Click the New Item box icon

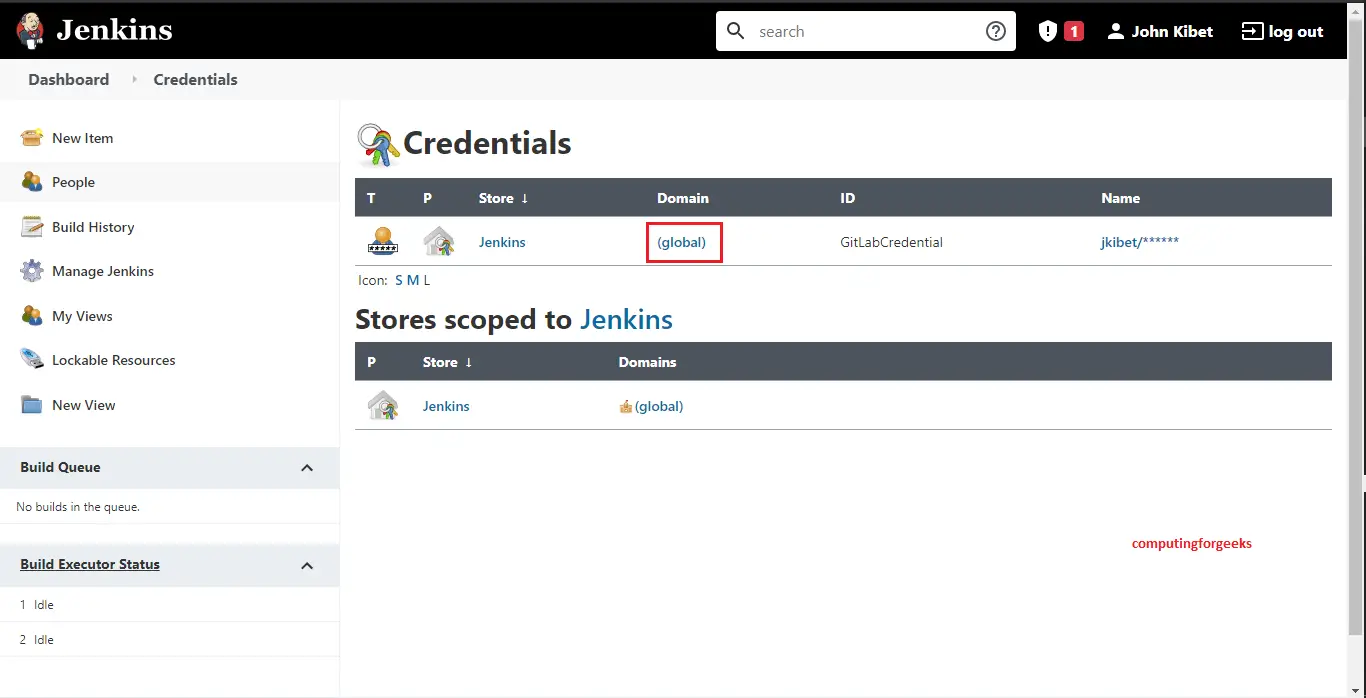tap(32, 138)
